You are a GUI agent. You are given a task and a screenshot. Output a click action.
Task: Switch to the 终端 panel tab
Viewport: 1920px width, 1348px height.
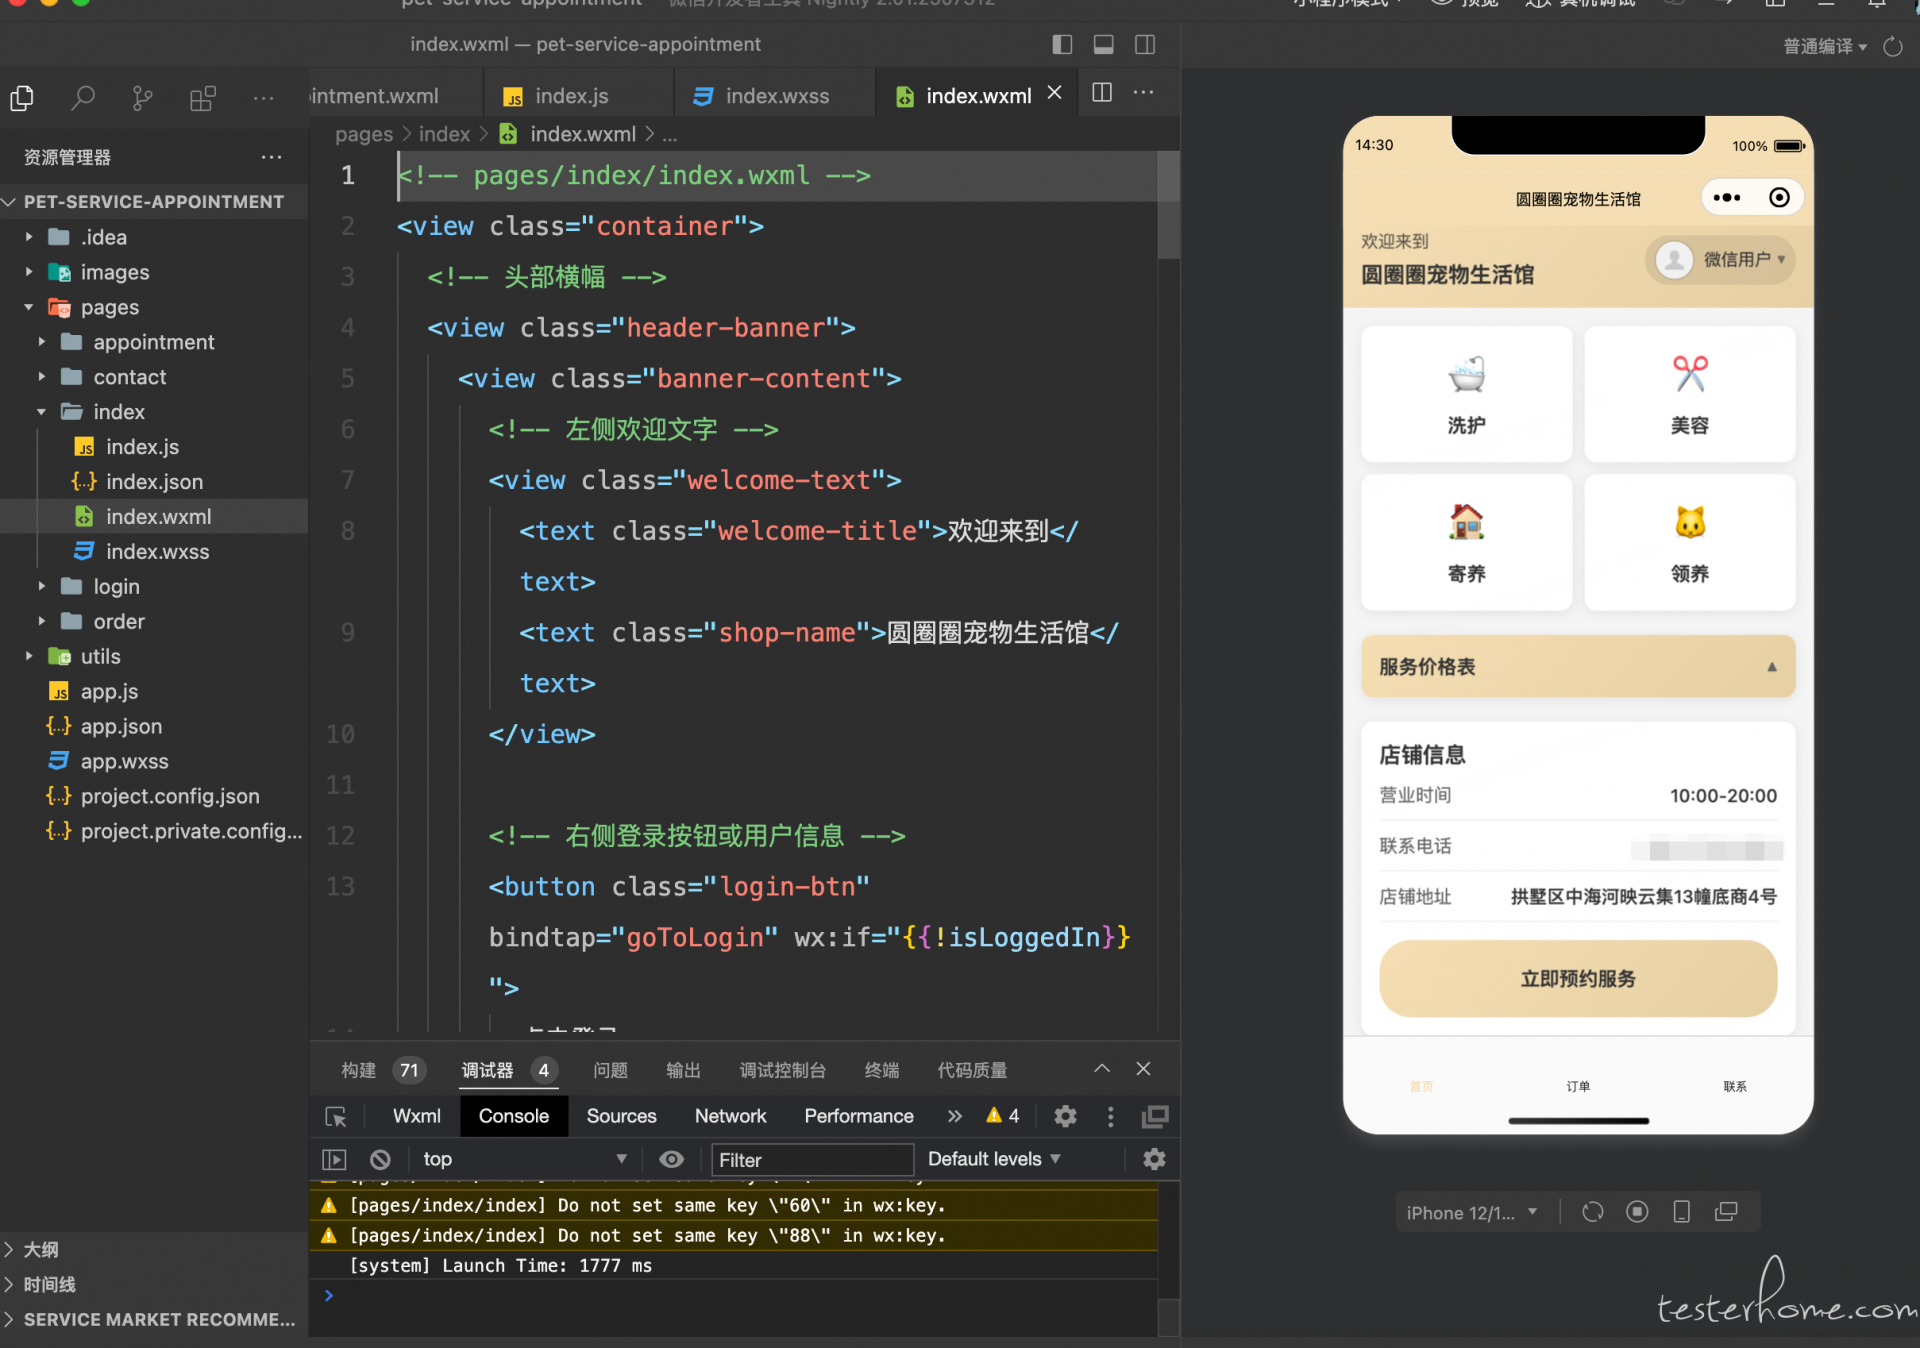click(881, 1070)
